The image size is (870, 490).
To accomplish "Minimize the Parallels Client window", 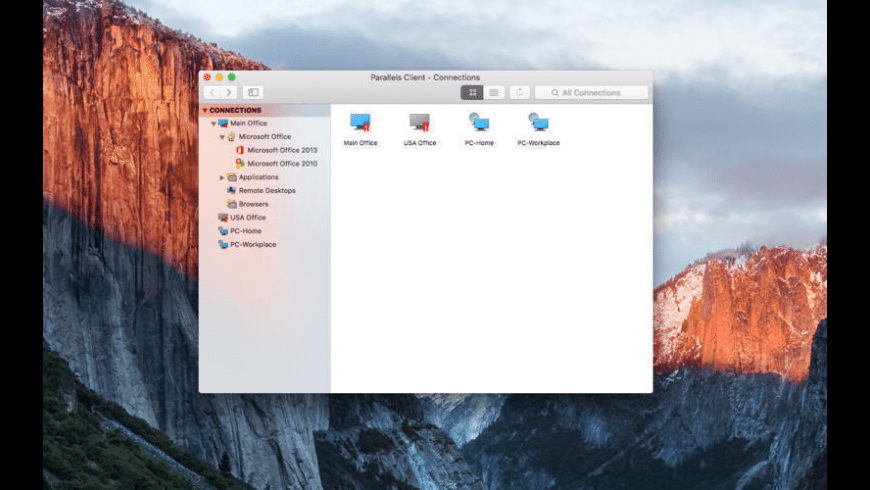I will point(220,77).
